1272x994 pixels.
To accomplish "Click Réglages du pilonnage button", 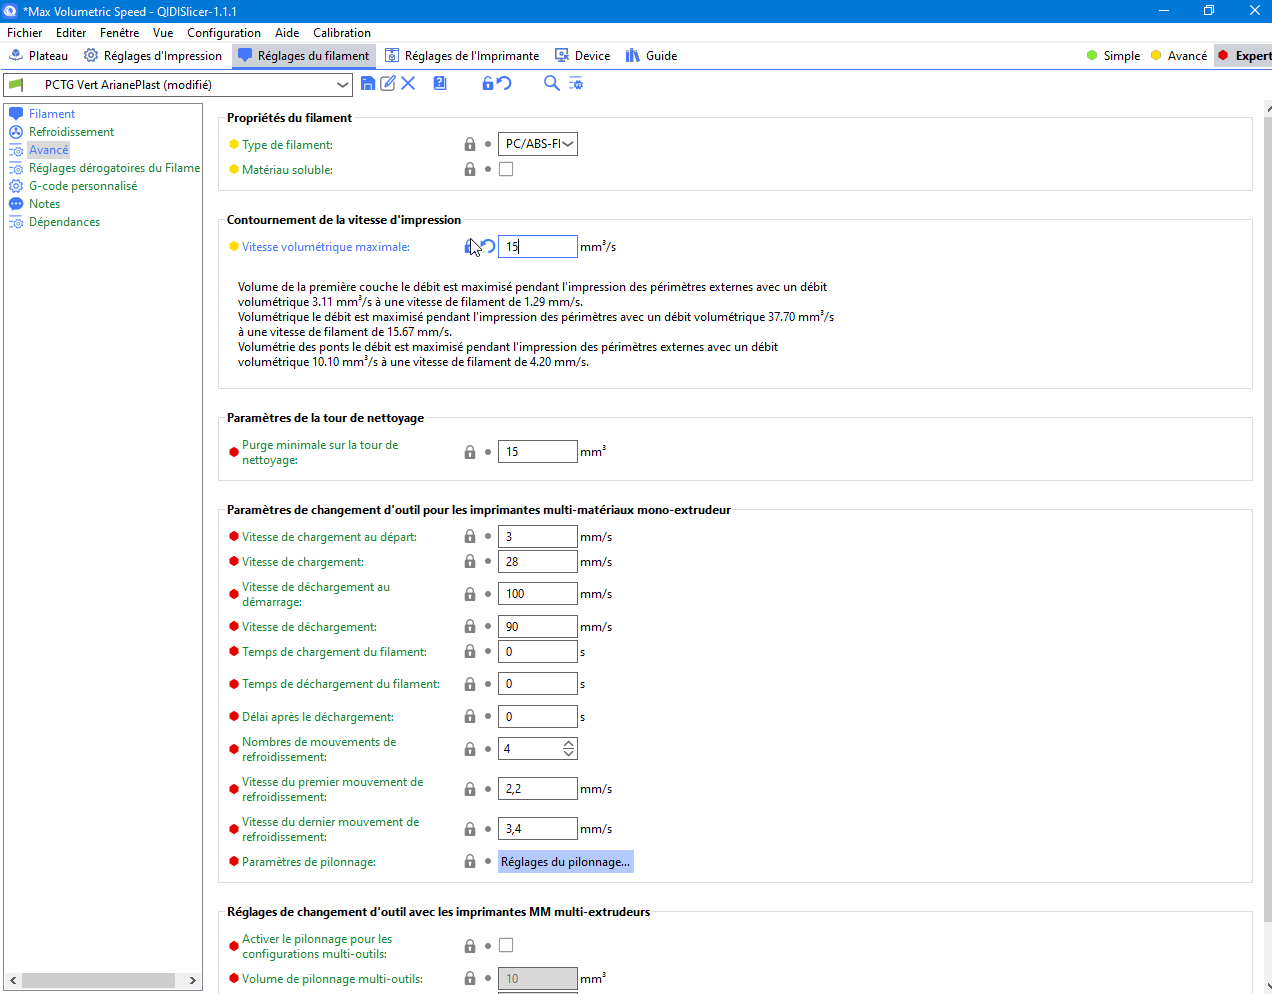I will coord(566,862).
